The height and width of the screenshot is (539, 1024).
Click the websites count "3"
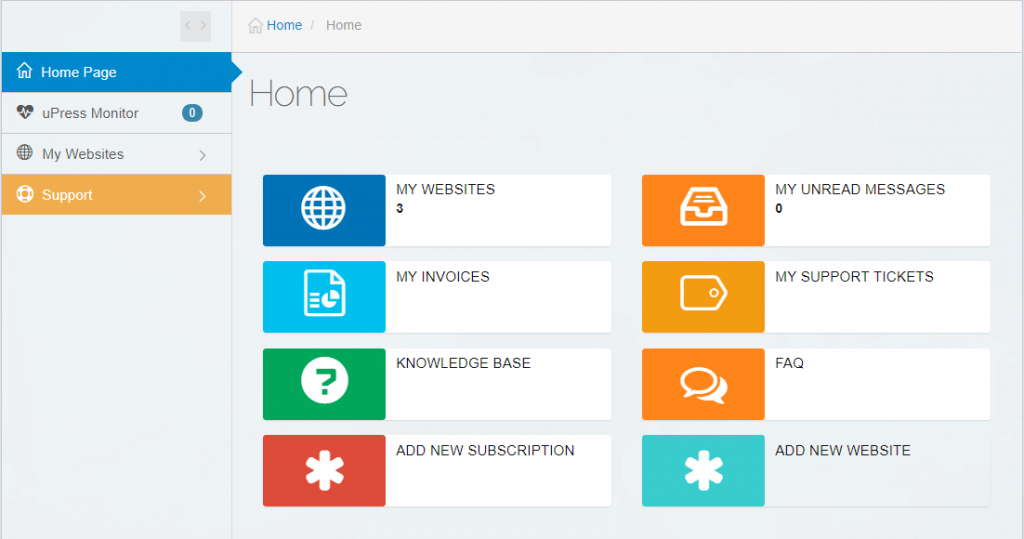(400, 209)
